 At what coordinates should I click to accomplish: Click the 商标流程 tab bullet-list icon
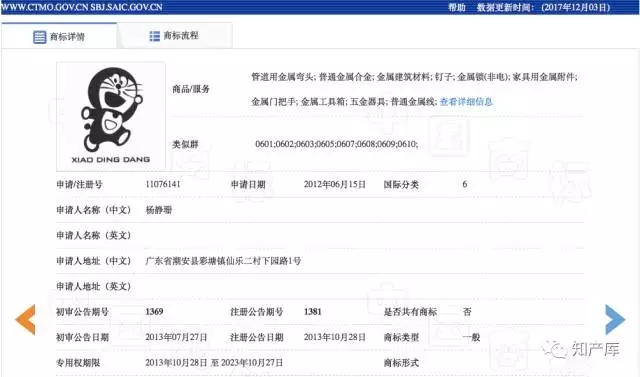pos(154,36)
